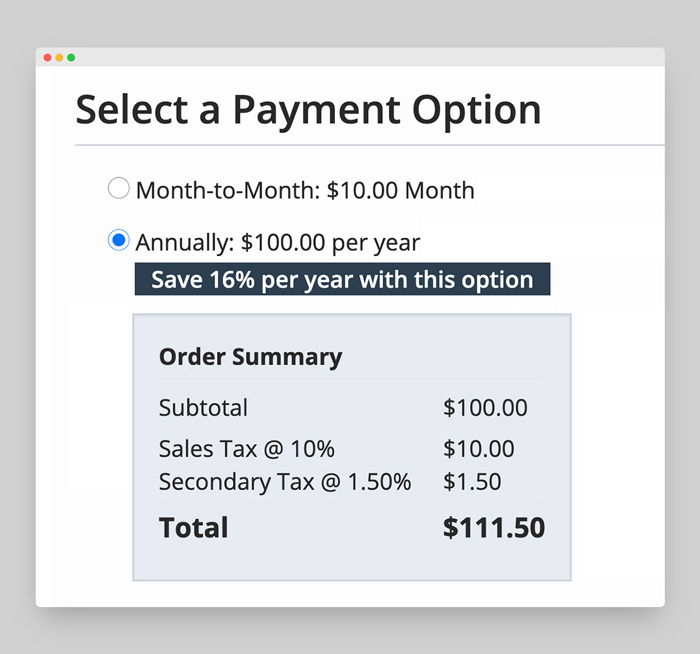Viewport: 700px width, 654px height.
Task: Click the $111.50 total amount
Action: pos(494,528)
